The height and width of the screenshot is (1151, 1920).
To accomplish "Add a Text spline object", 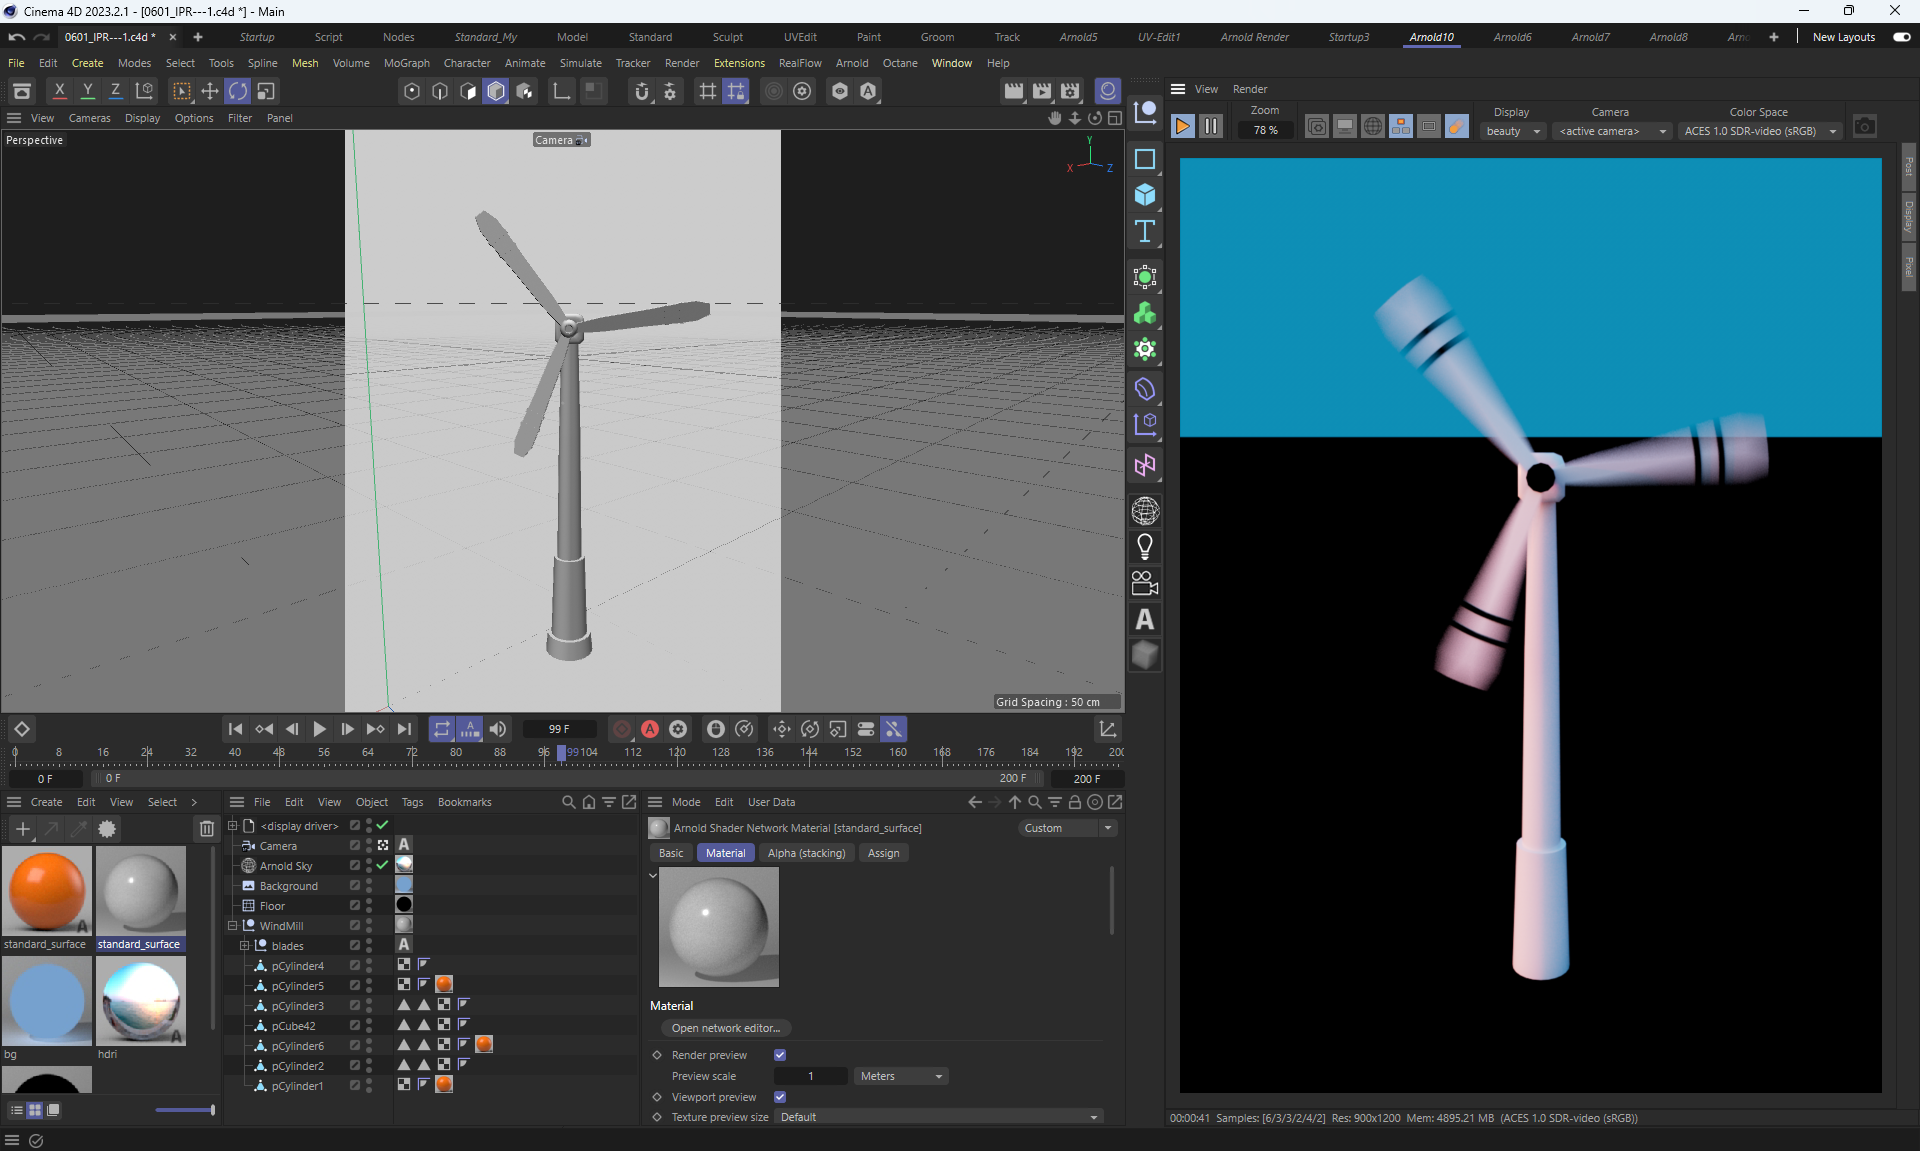I will (x=1145, y=232).
